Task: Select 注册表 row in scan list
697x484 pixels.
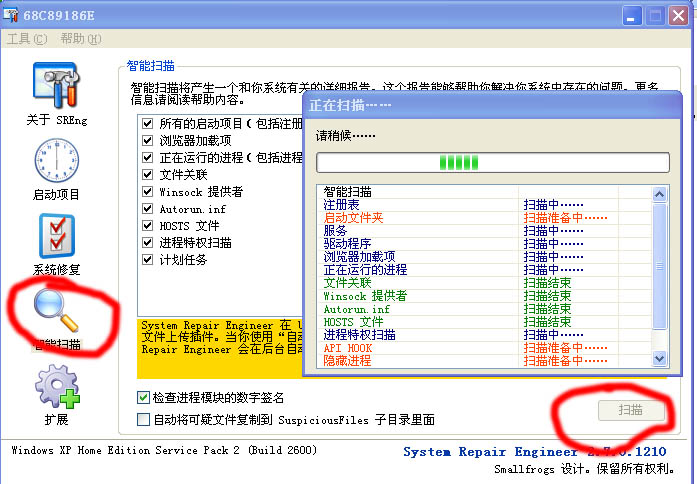Action: [484, 205]
